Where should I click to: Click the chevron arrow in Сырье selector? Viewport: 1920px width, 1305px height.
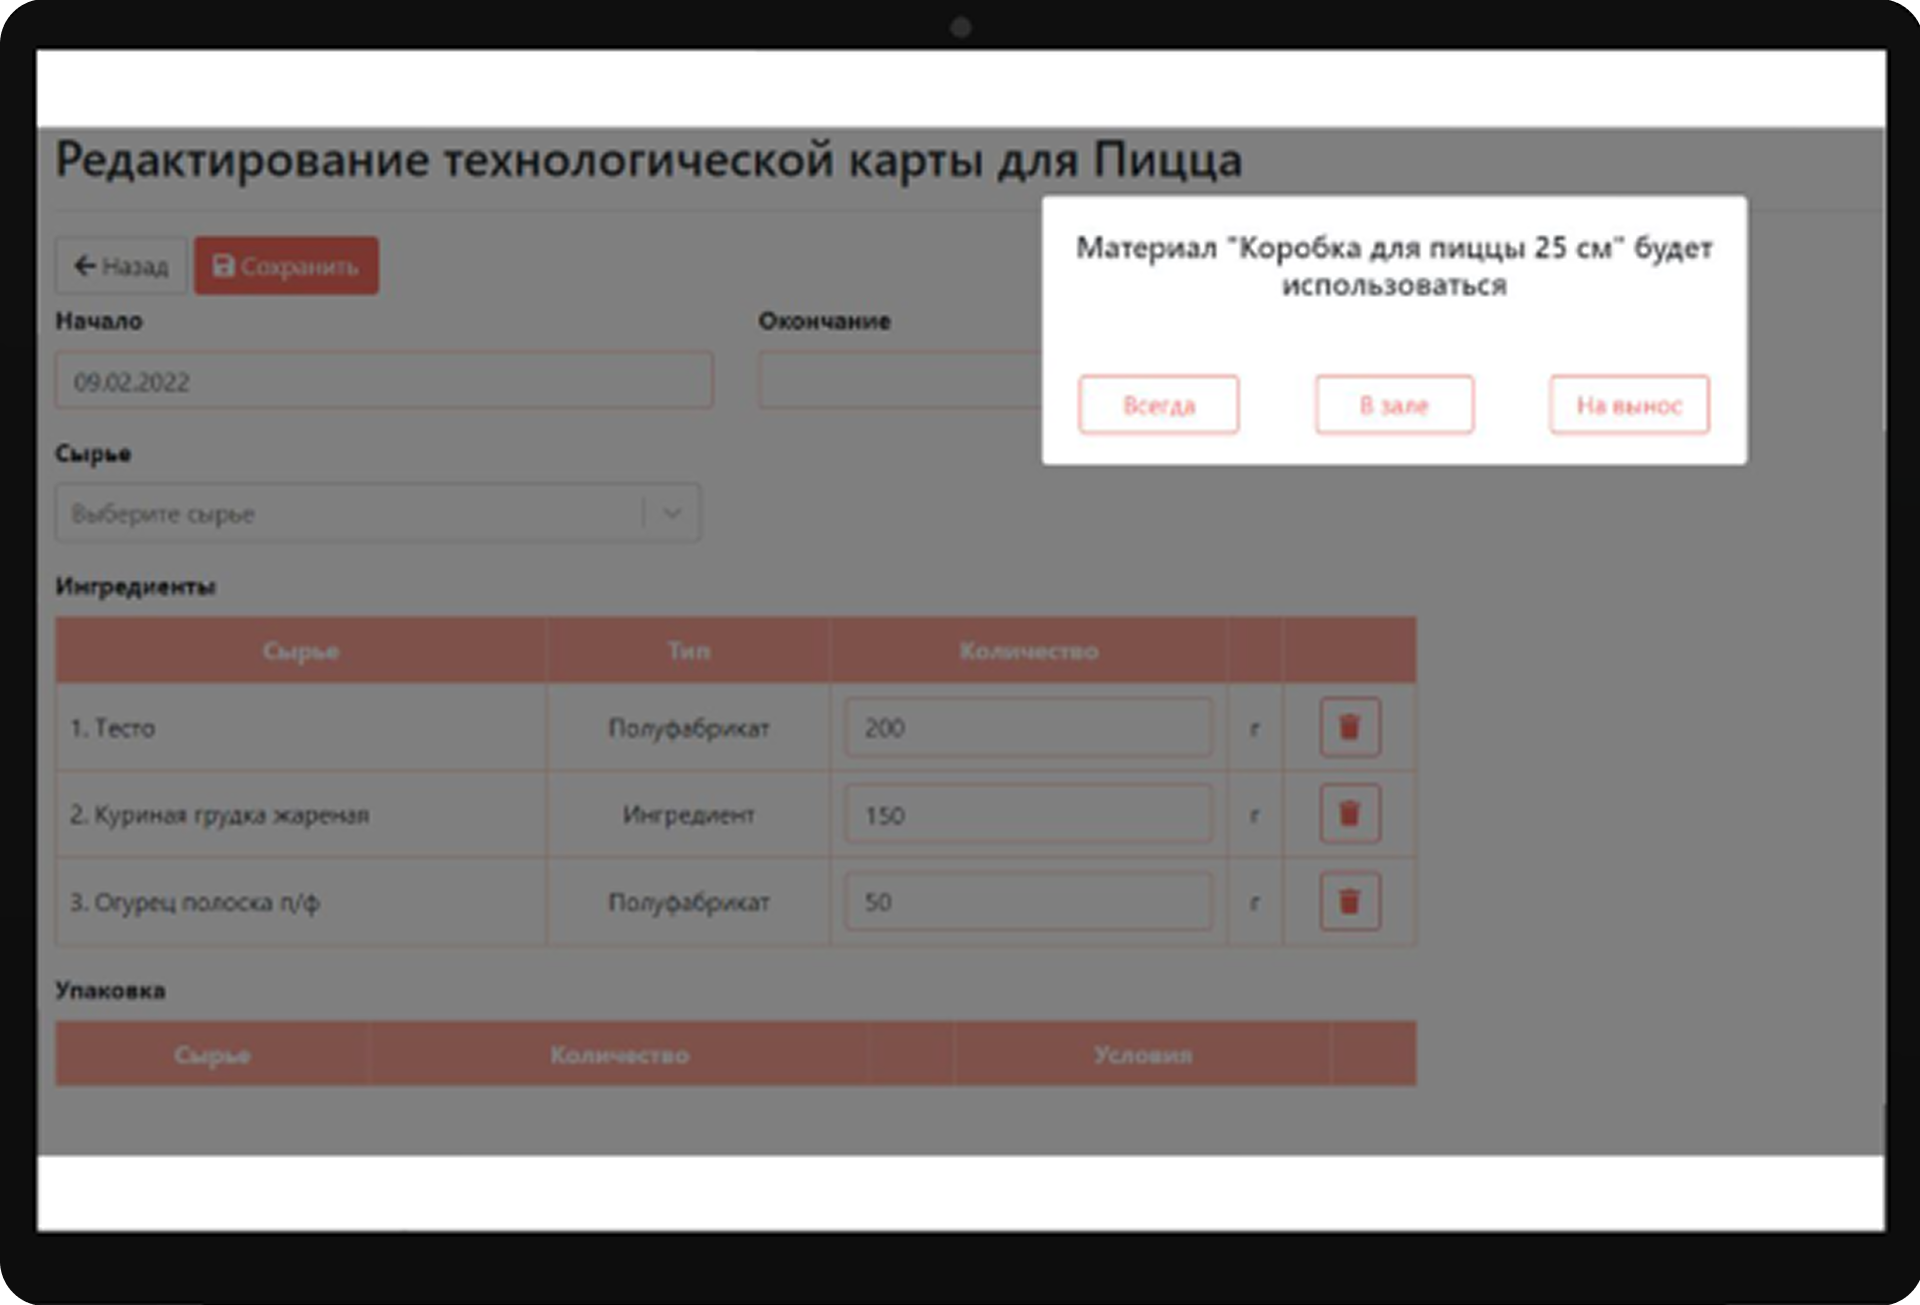click(672, 514)
